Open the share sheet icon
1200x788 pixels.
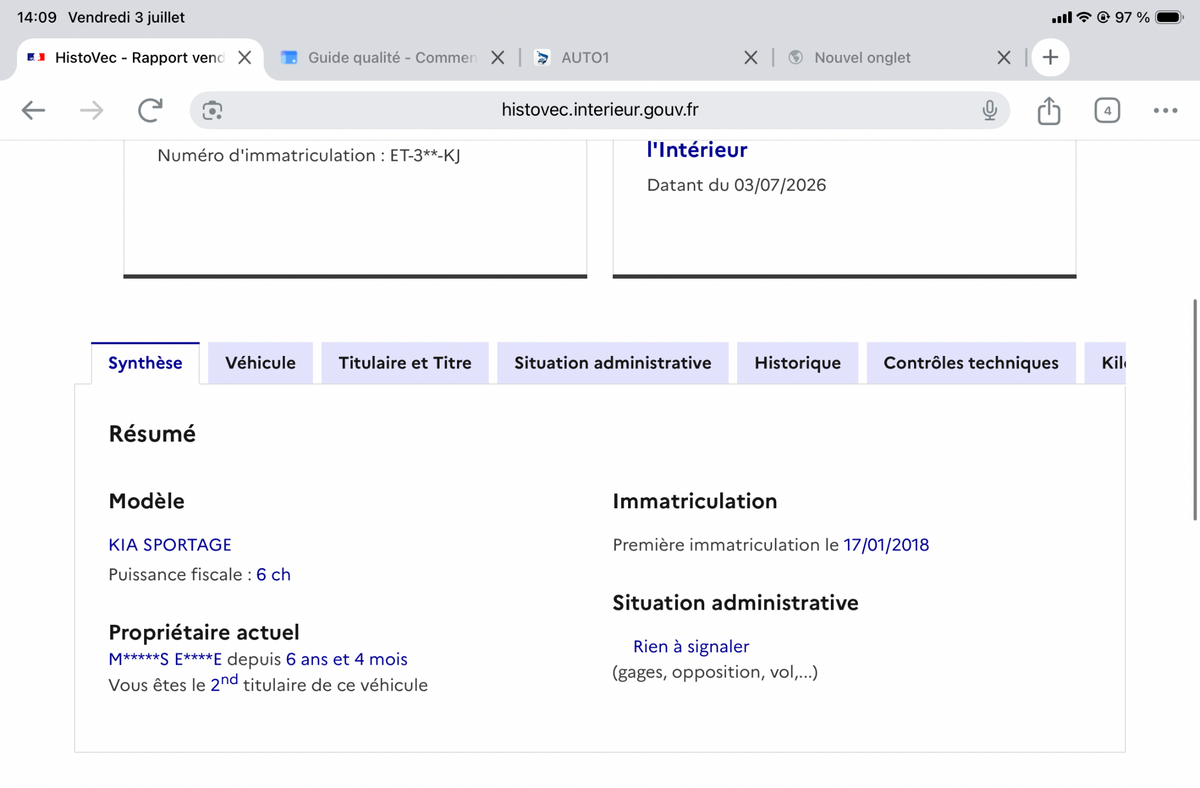pos(1048,110)
